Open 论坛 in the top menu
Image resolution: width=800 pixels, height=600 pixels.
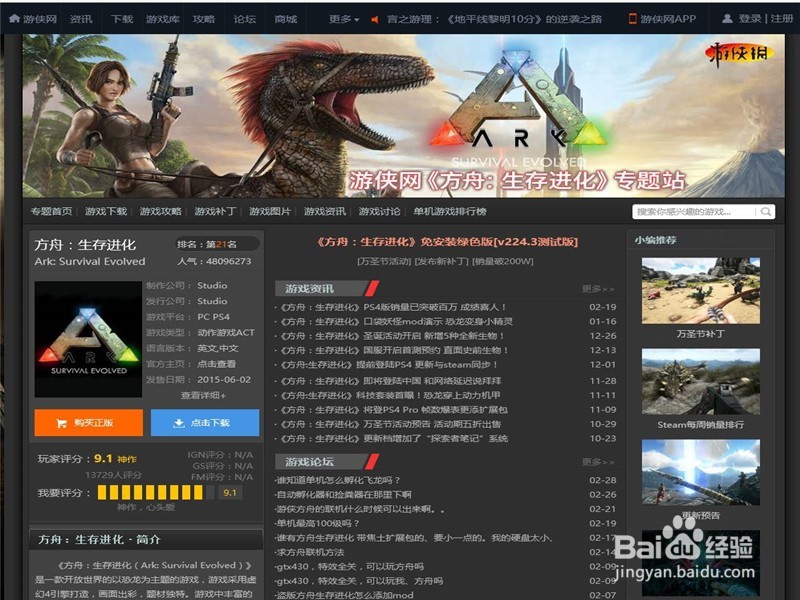pos(244,19)
